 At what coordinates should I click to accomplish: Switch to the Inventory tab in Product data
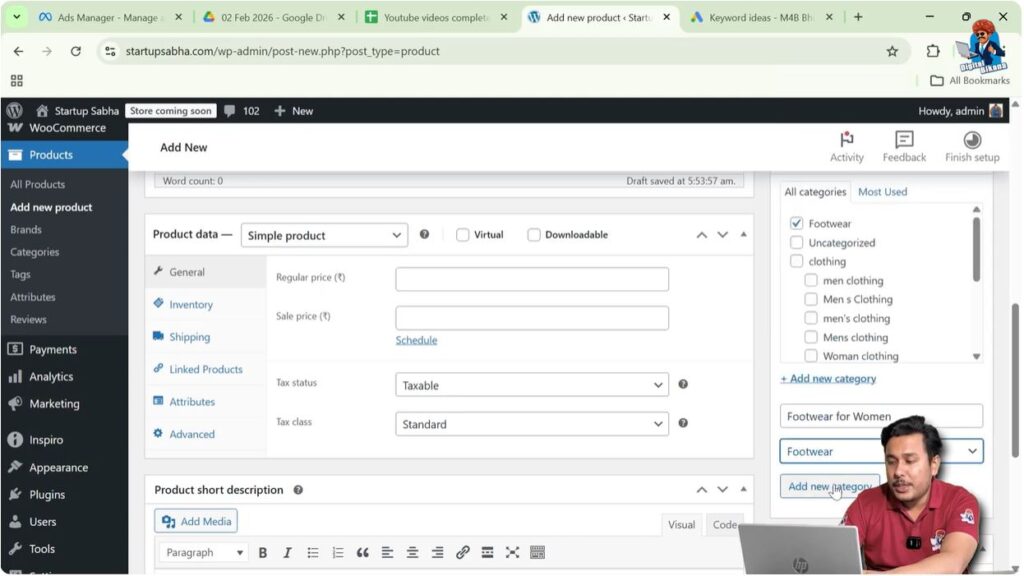coord(189,304)
